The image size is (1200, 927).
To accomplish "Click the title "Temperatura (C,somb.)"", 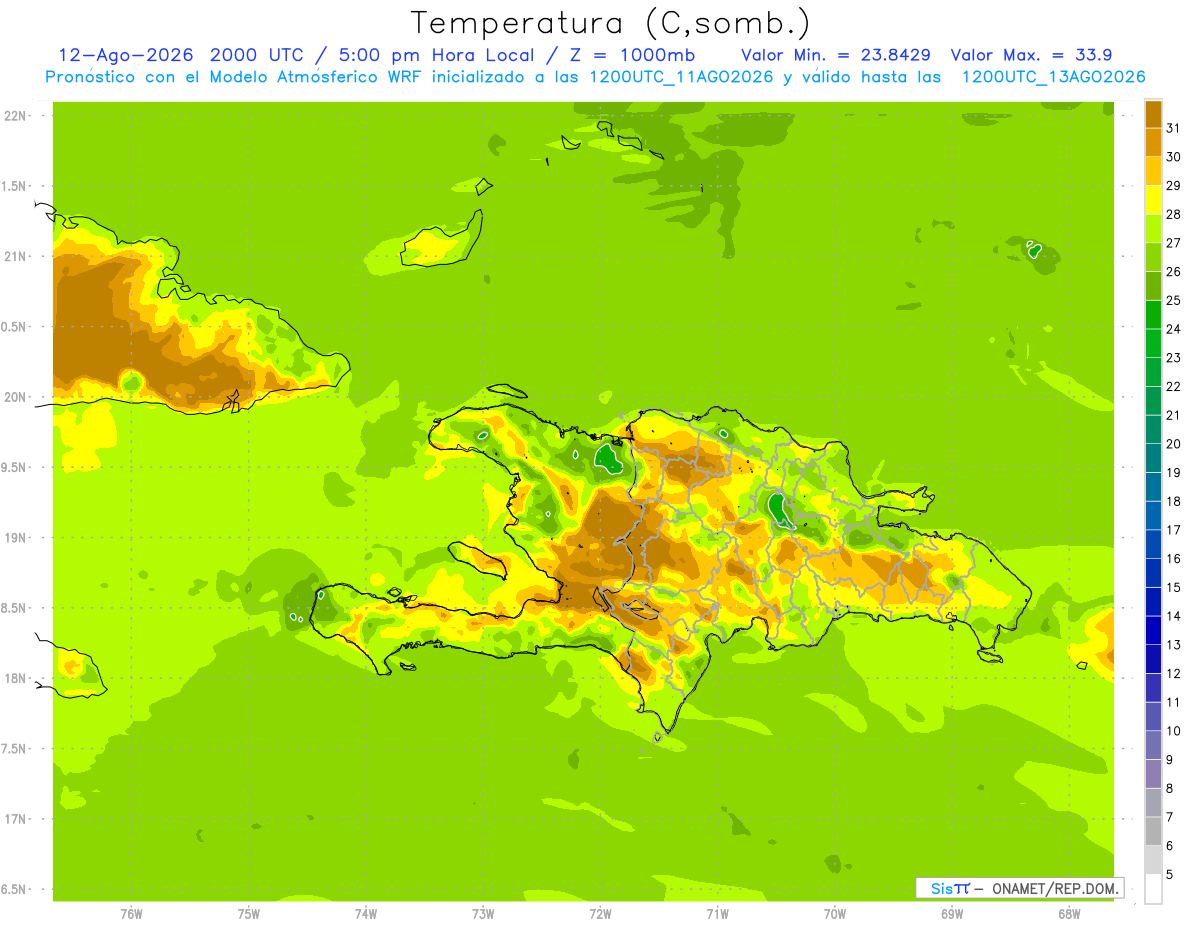I will (610, 24).
